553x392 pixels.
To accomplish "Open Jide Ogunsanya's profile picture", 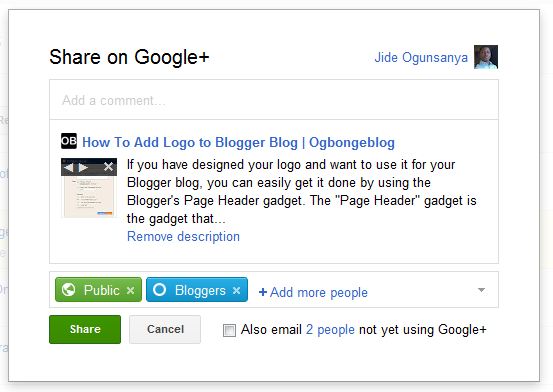I will click(486, 57).
